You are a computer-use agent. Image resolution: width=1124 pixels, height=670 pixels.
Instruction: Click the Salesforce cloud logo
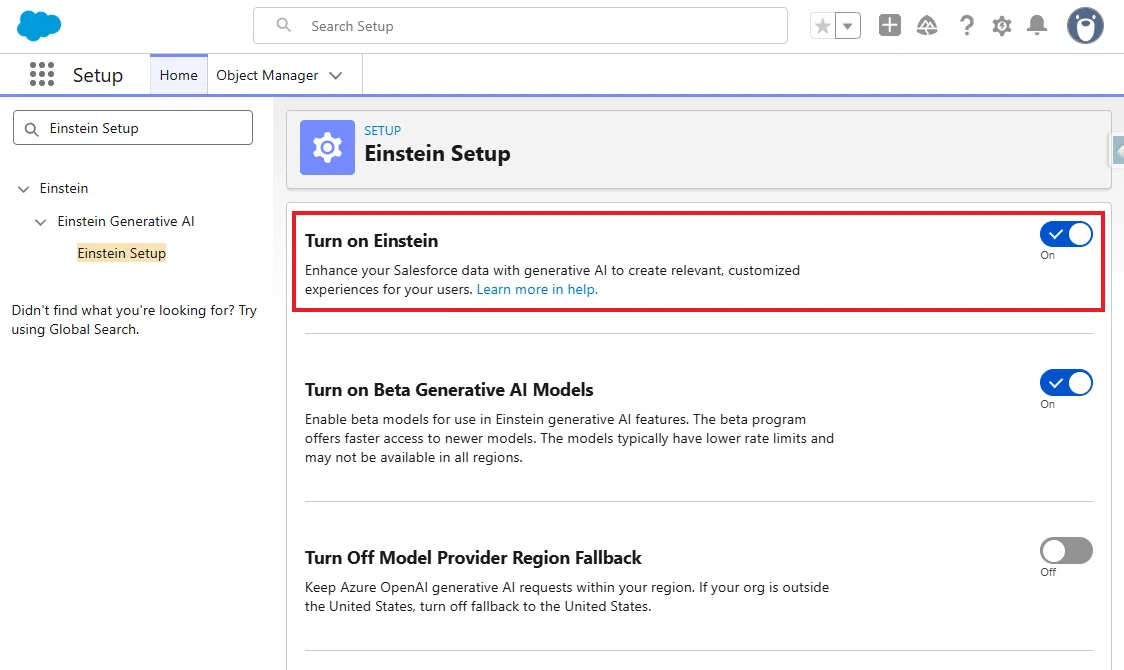[x=39, y=26]
